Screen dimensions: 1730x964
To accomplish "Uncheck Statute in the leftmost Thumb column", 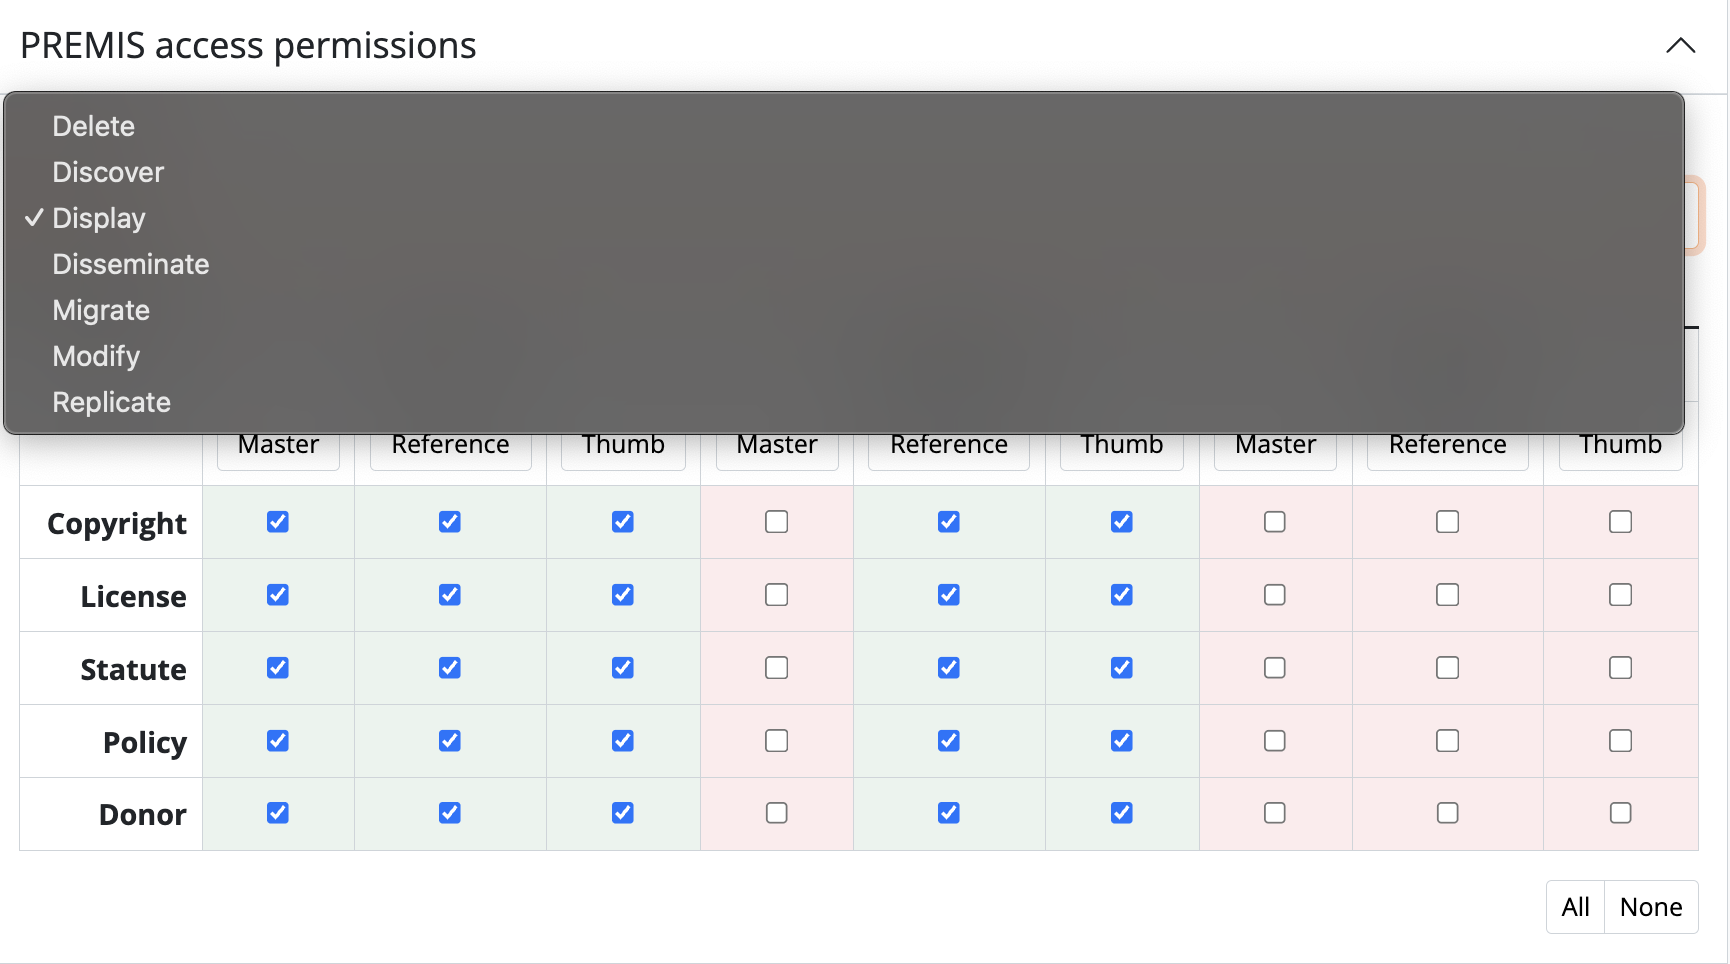I will click(x=623, y=668).
